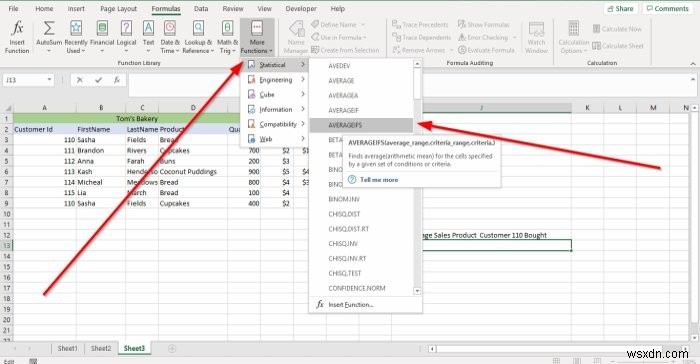
Task: Click the Tell me more link
Action: (379, 180)
